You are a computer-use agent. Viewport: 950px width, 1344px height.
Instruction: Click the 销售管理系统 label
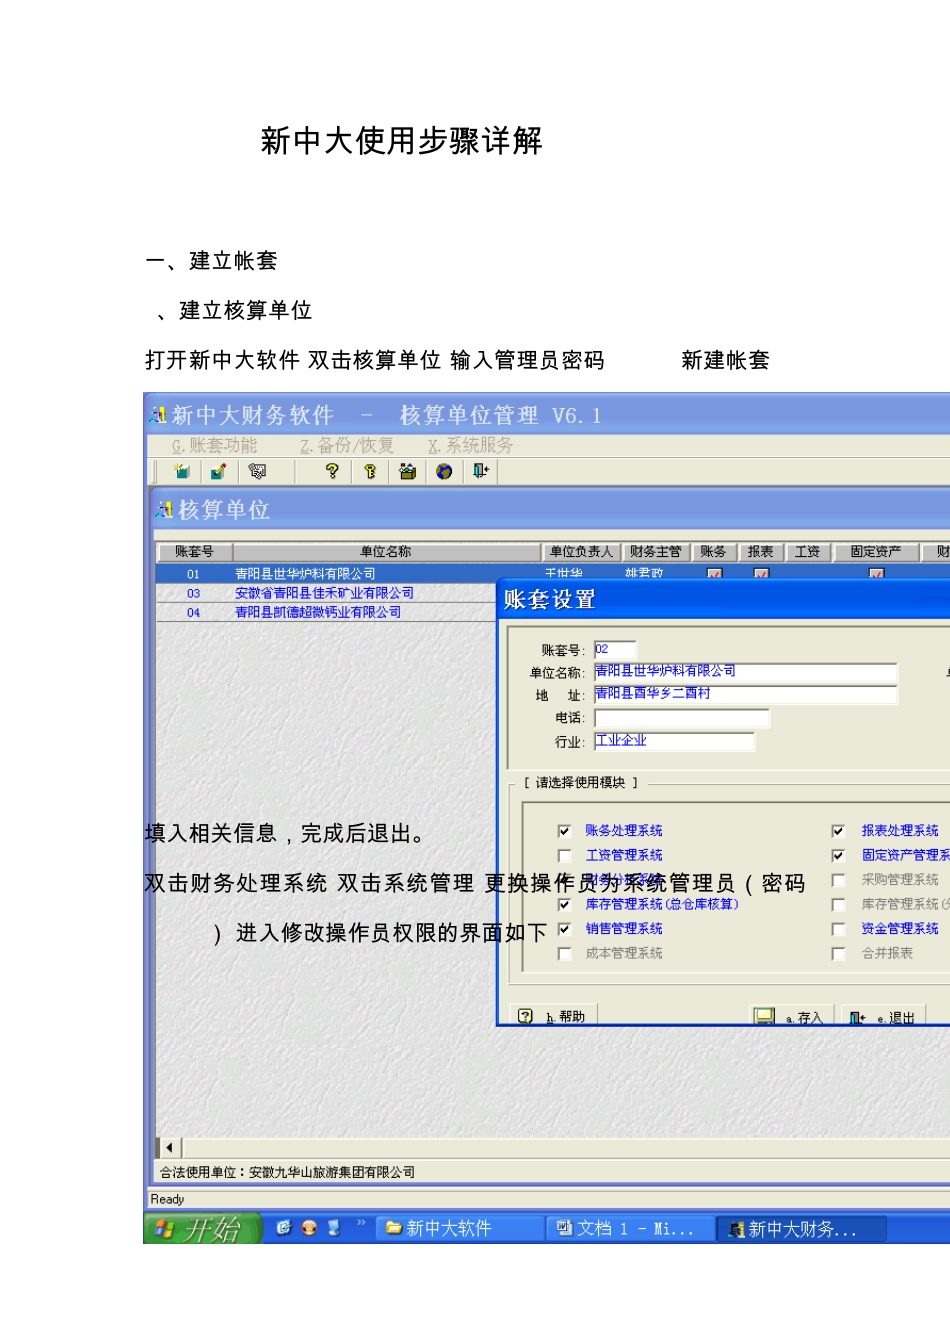point(624,929)
